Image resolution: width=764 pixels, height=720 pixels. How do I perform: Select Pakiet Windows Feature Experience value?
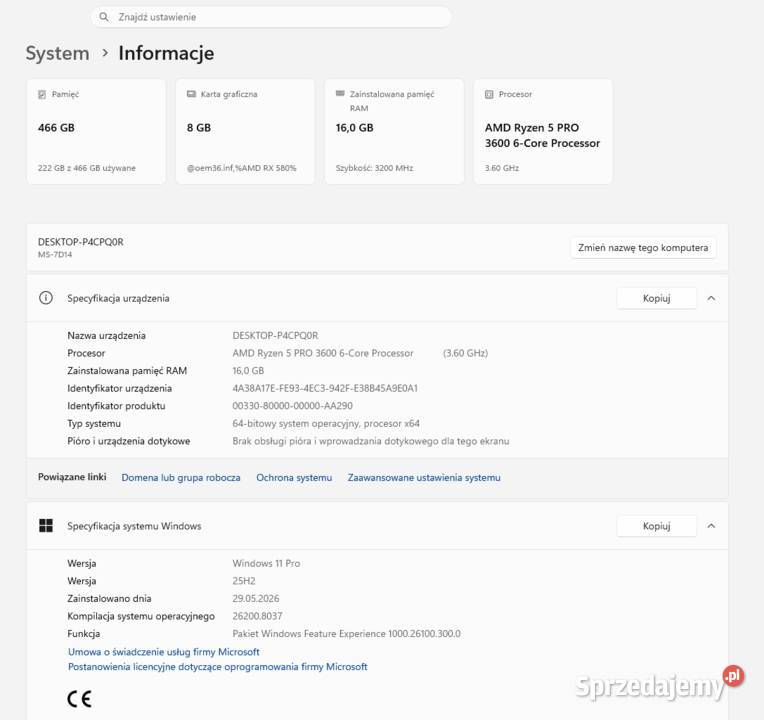346,633
